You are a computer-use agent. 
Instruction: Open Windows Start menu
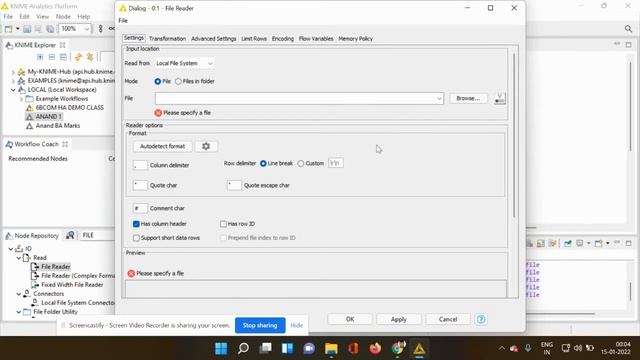(221, 348)
